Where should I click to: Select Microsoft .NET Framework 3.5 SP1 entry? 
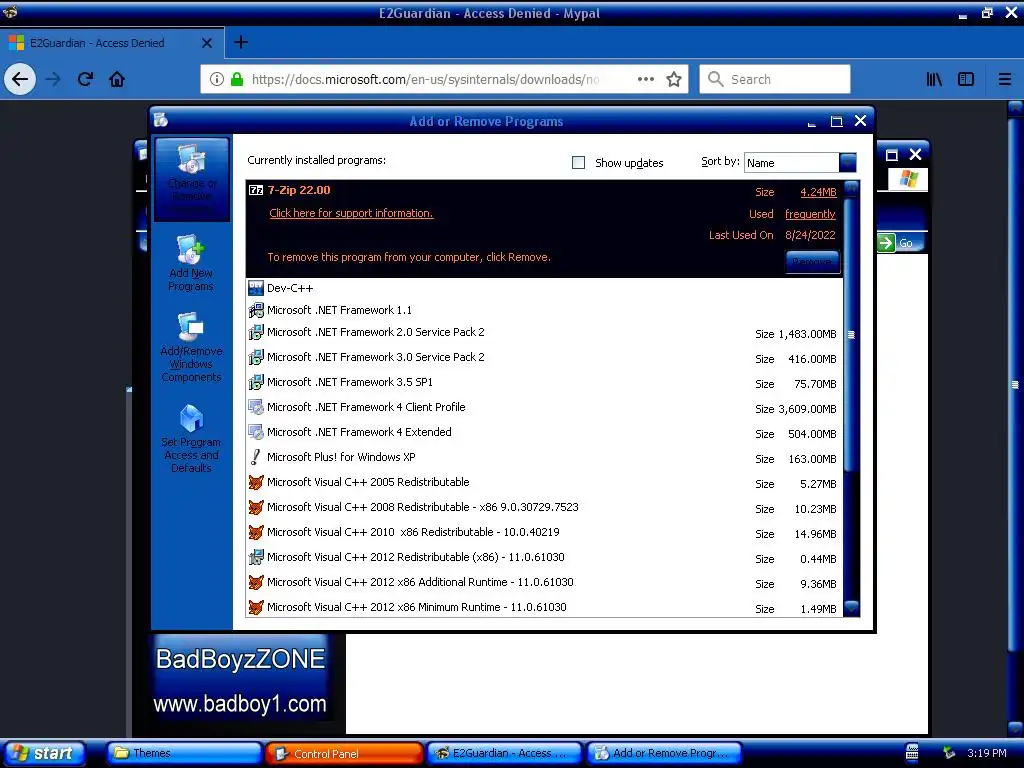545,383
